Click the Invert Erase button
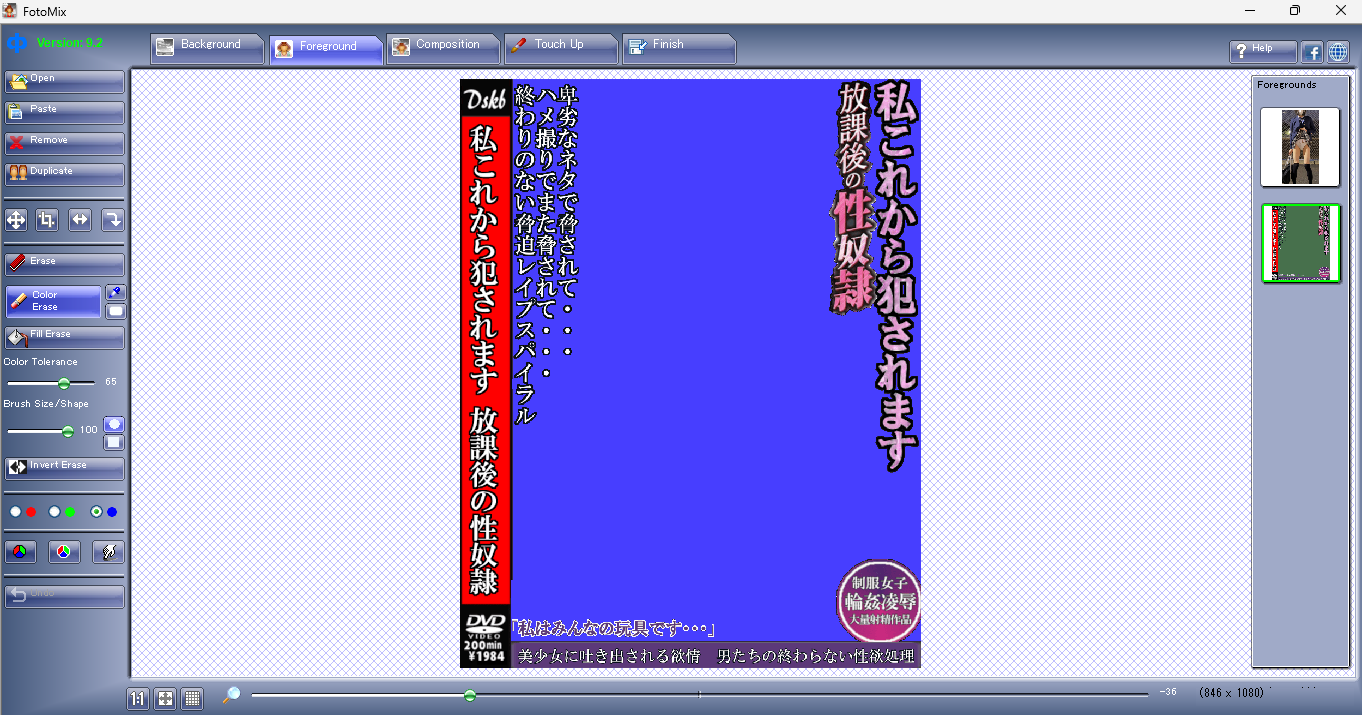 pos(65,467)
